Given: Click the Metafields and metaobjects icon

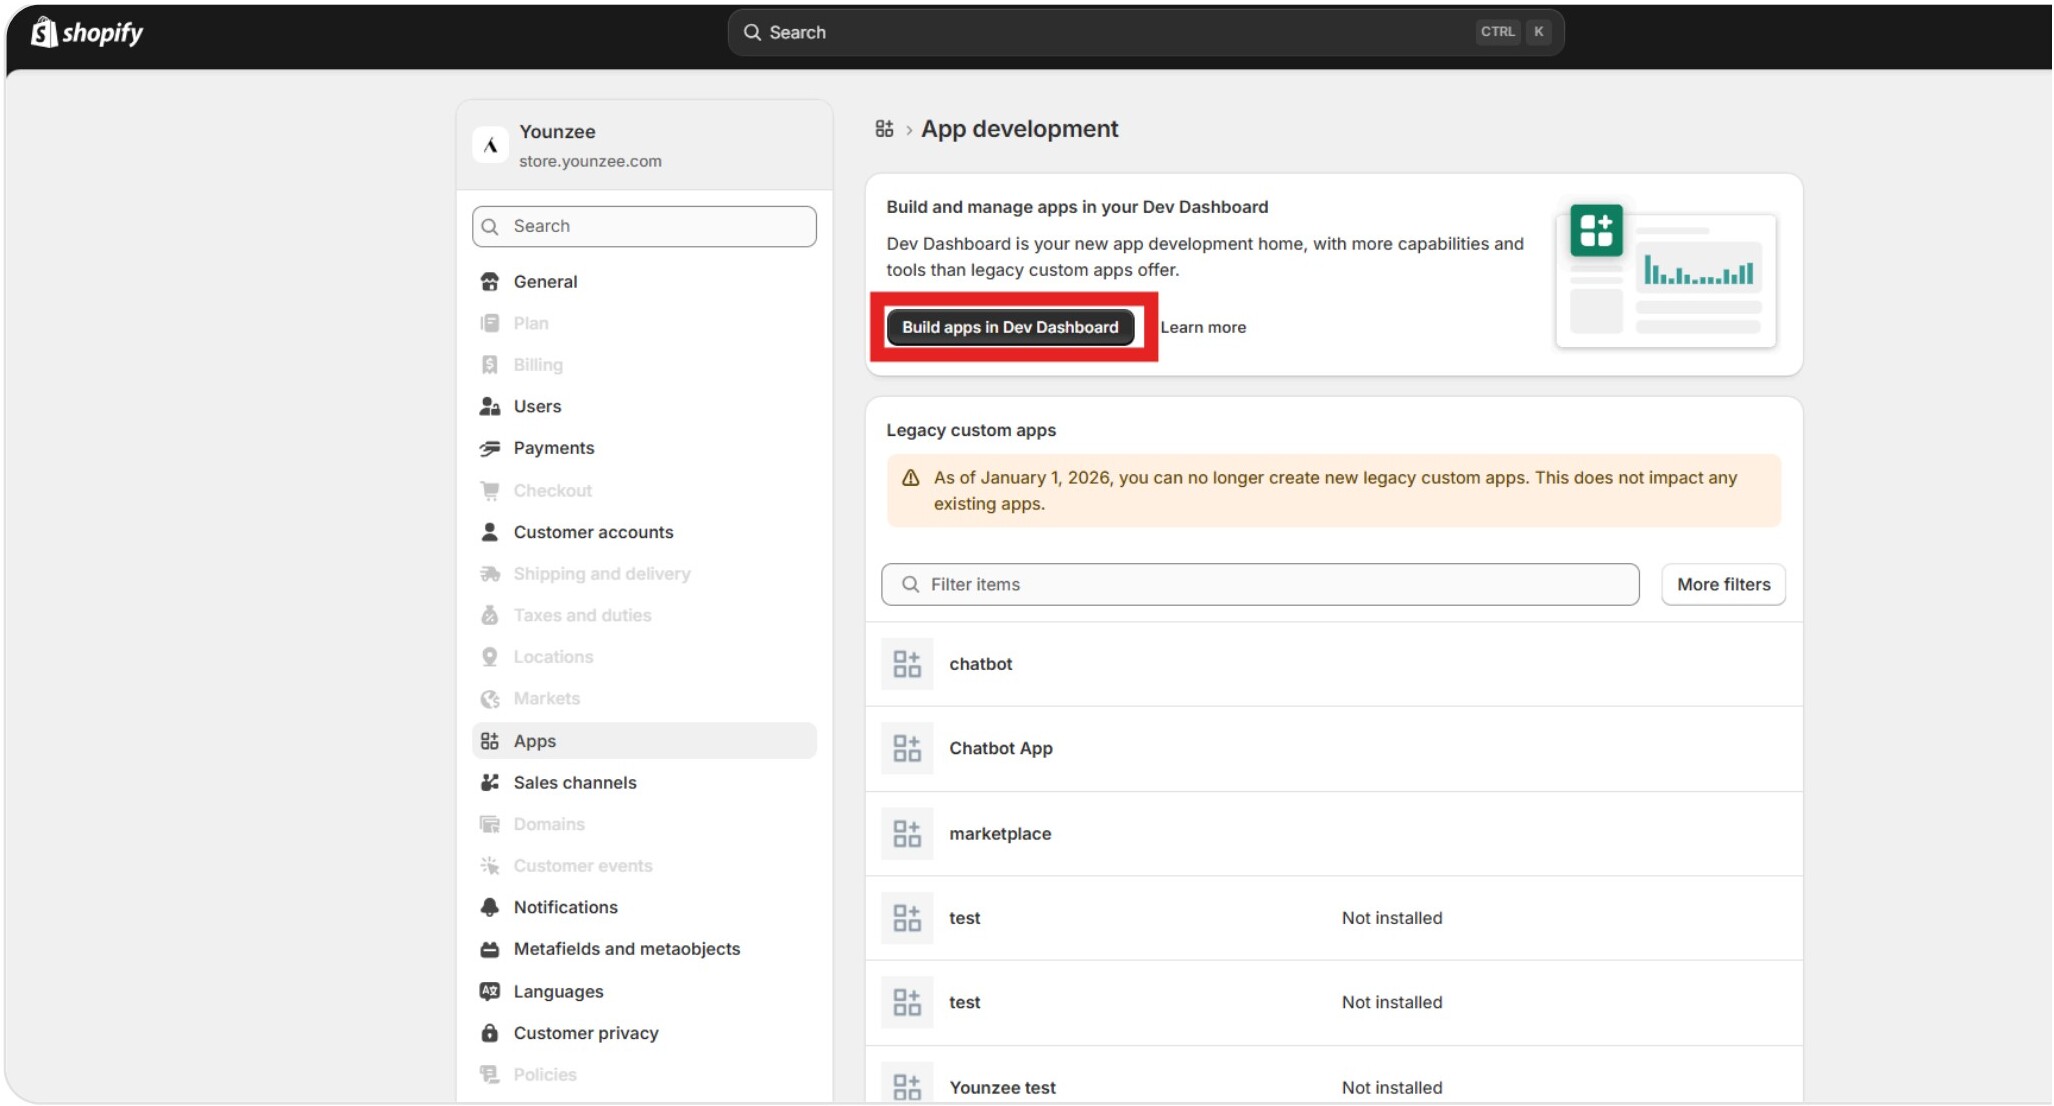Looking at the screenshot, I should 489,949.
